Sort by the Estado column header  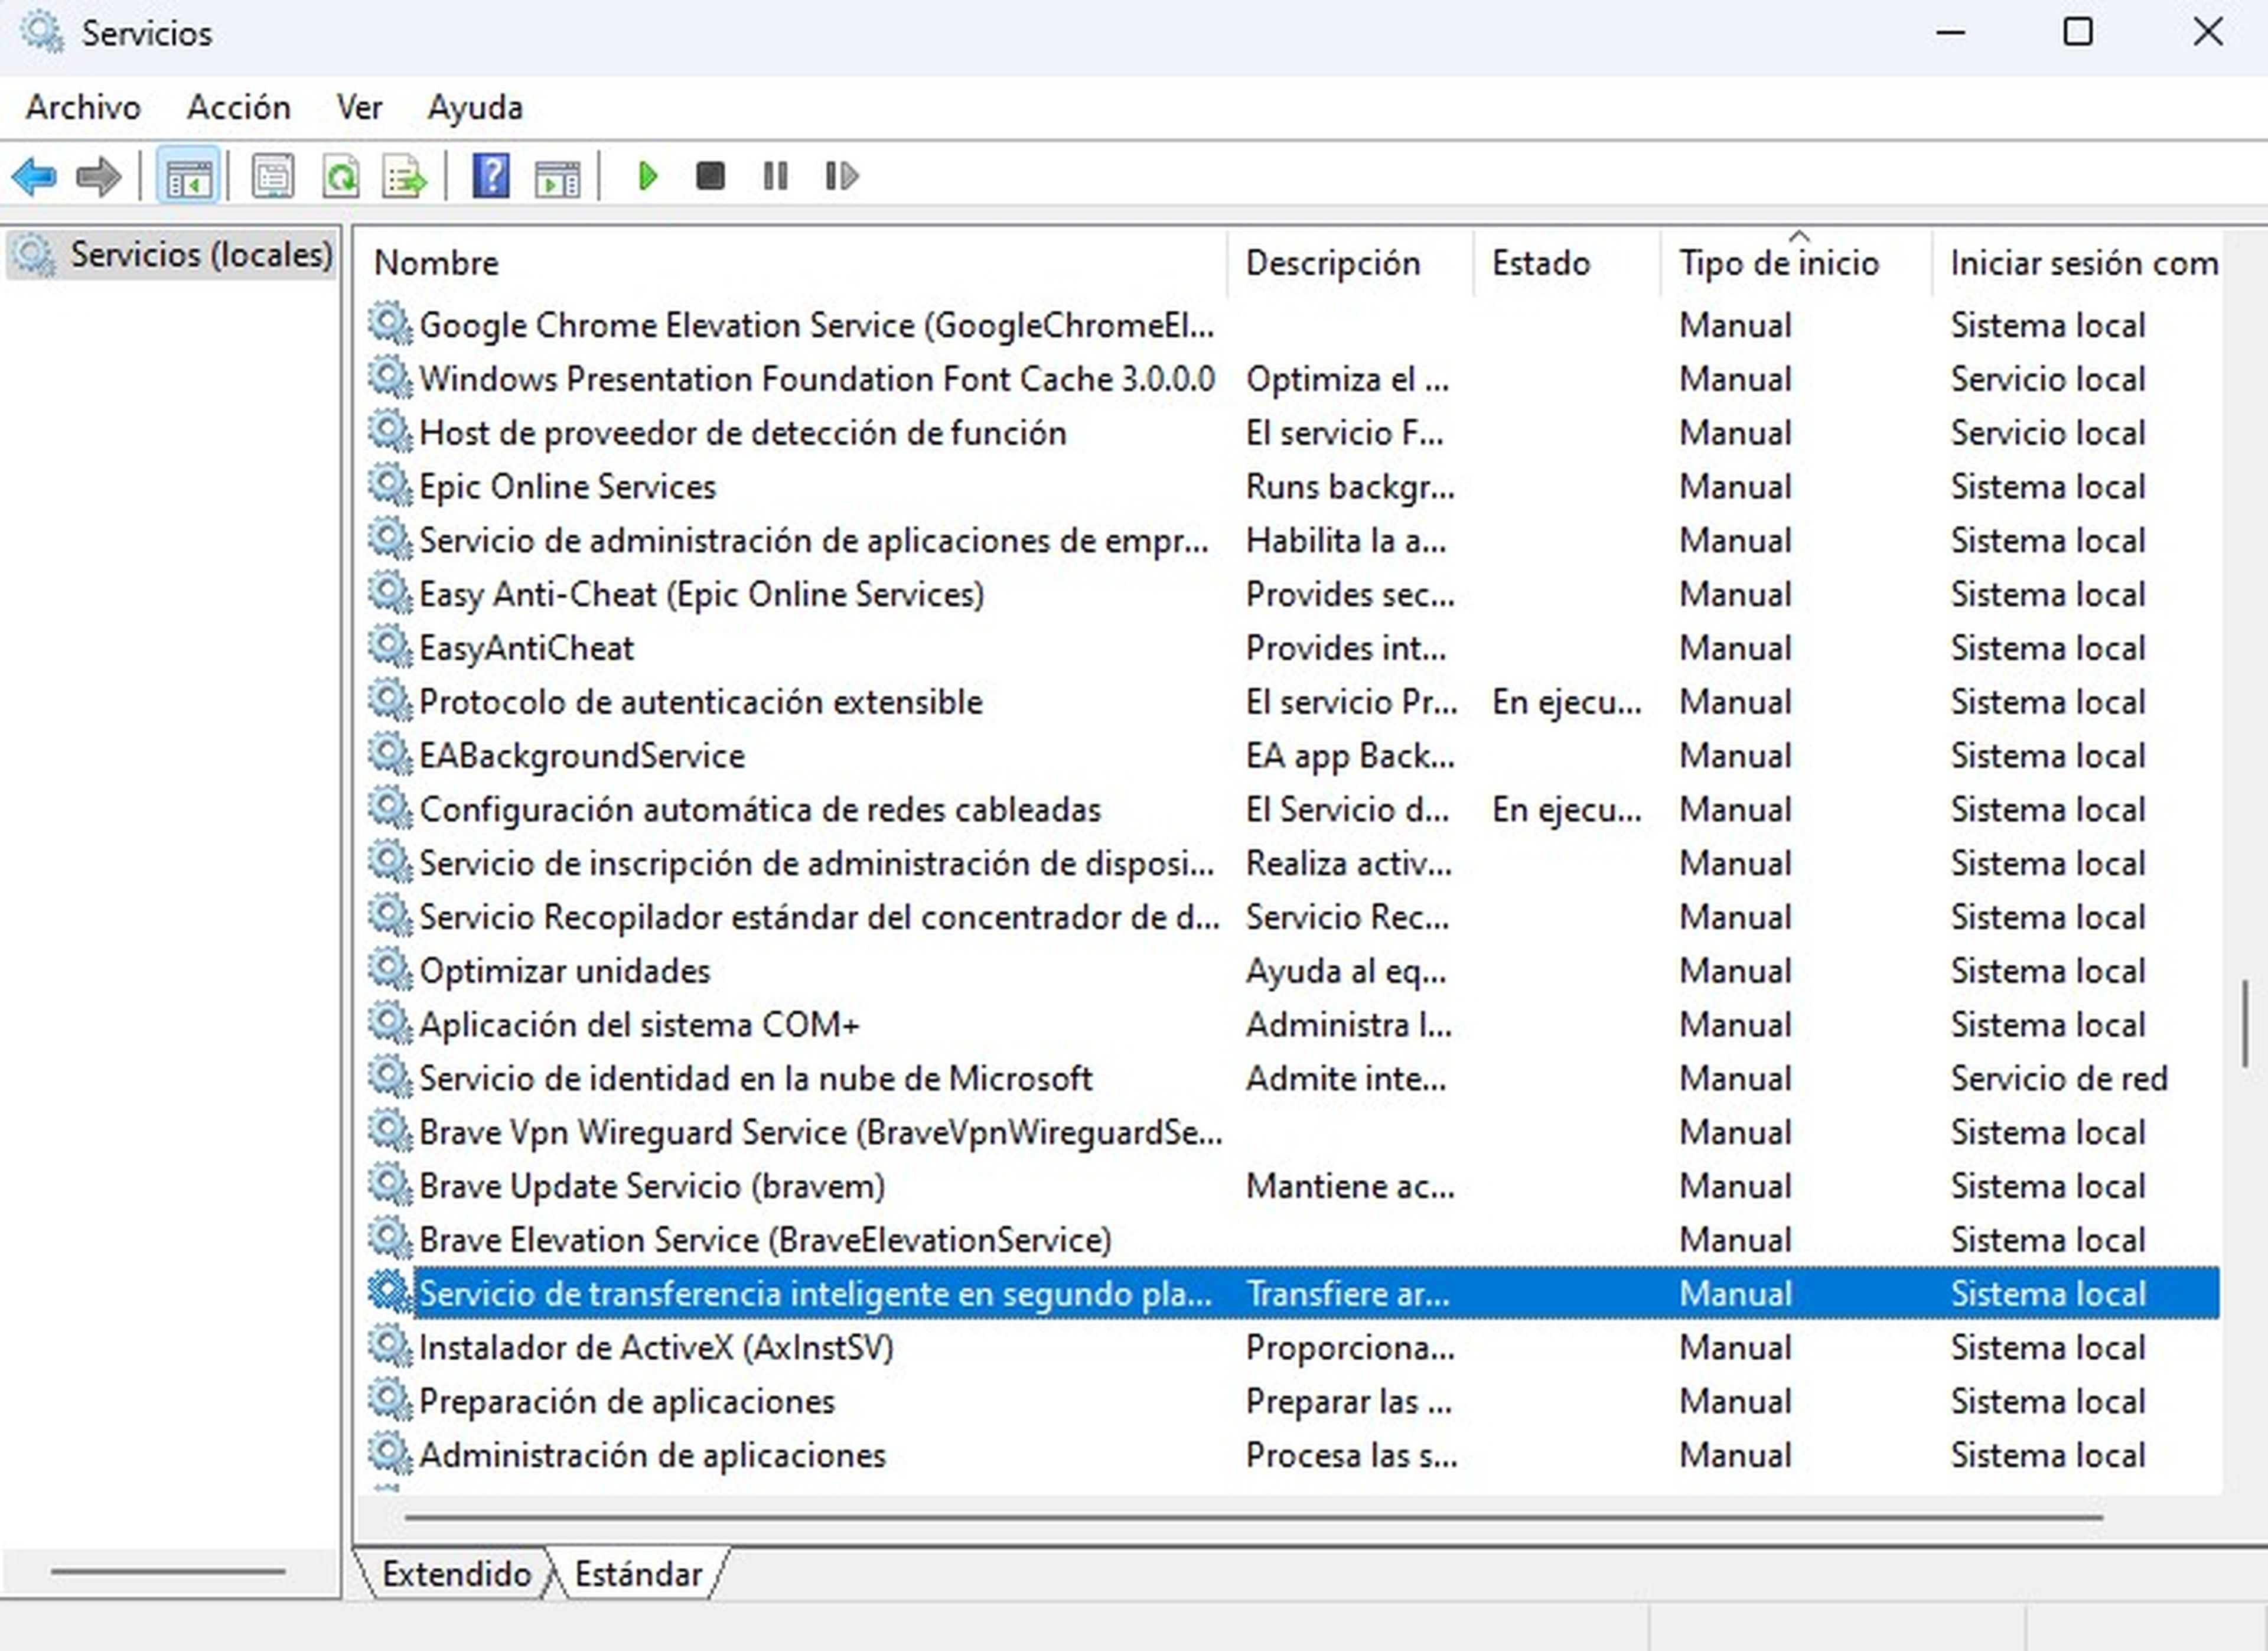pyautogui.click(x=1566, y=263)
